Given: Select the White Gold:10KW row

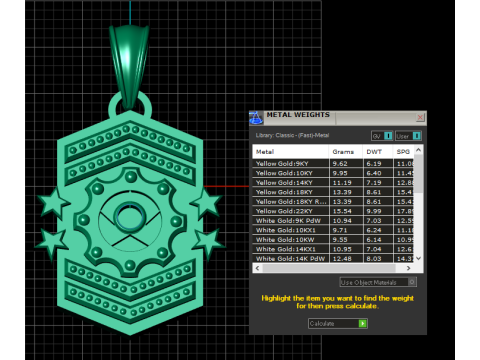Looking at the screenshot, I should click(334, 240).
